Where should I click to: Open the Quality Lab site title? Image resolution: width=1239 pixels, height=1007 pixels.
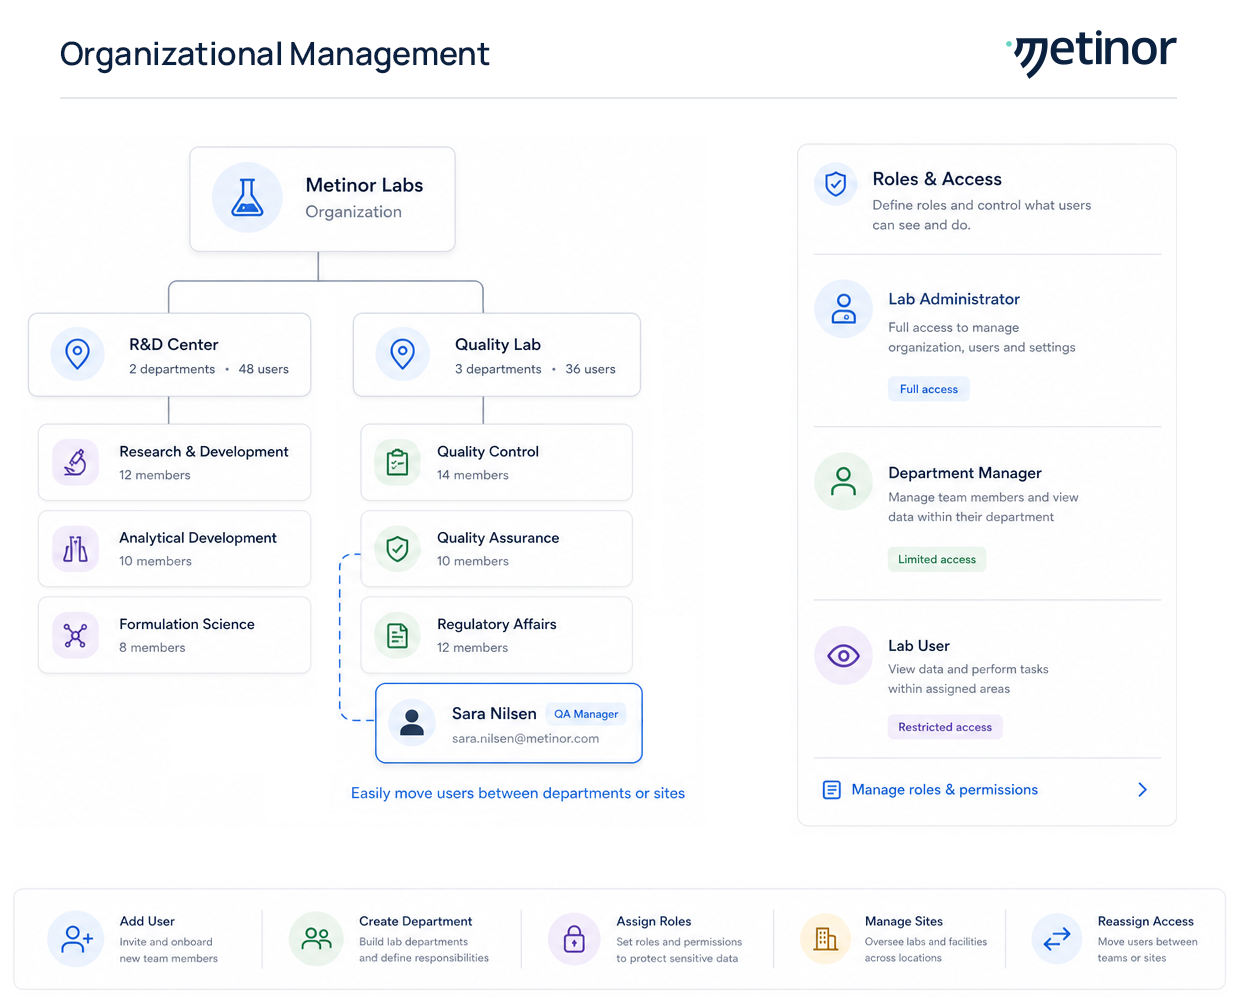(x=498, y=344)
